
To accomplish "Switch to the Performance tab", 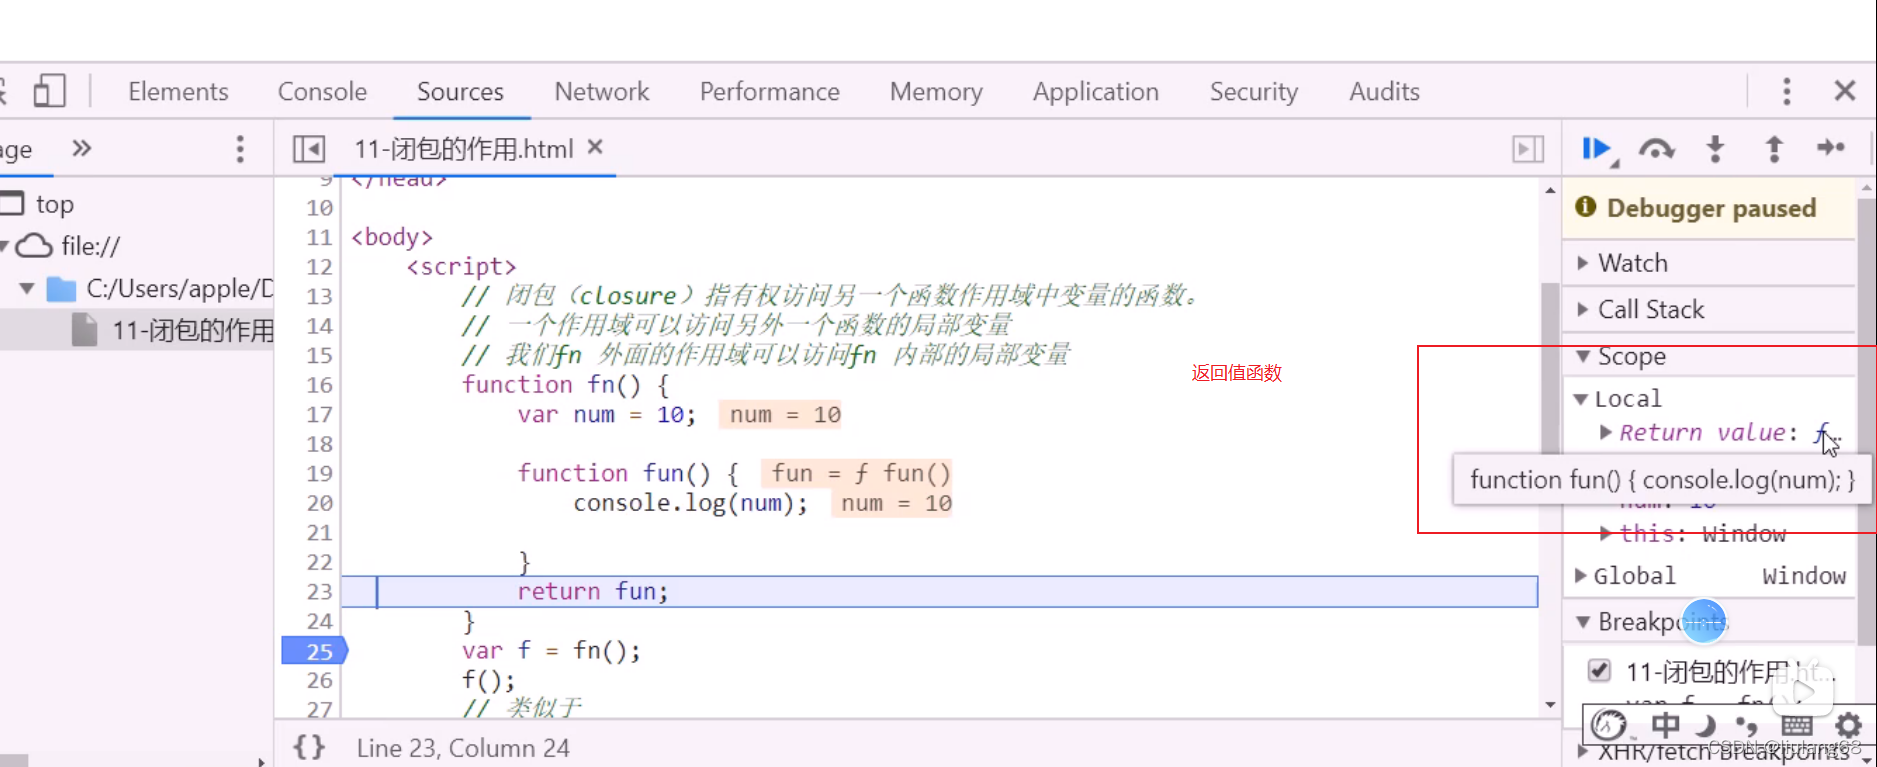I will pos(770,91).
